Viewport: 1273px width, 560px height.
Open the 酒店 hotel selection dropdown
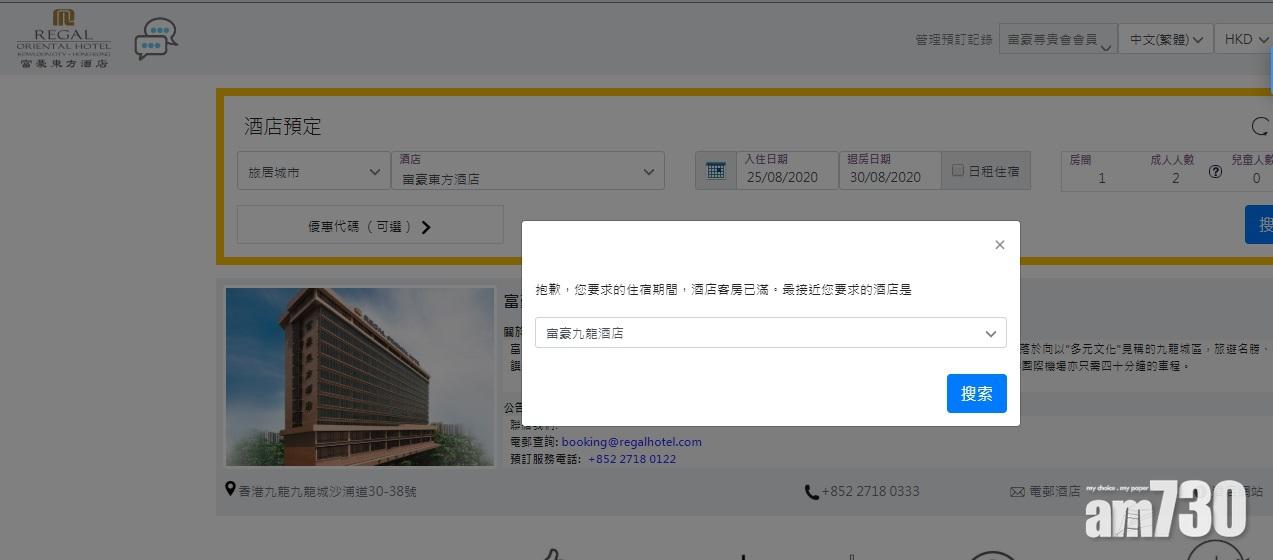pyautogui.click(x=527, y=171)
